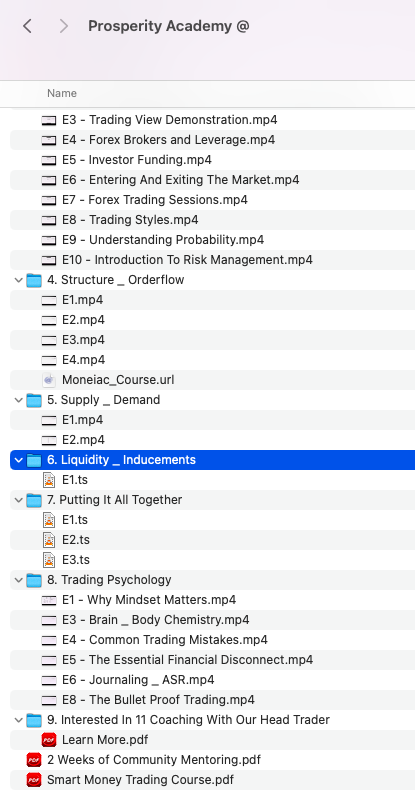Collapse the 4. Structure _ Orderflow folder

click(19, 280)
